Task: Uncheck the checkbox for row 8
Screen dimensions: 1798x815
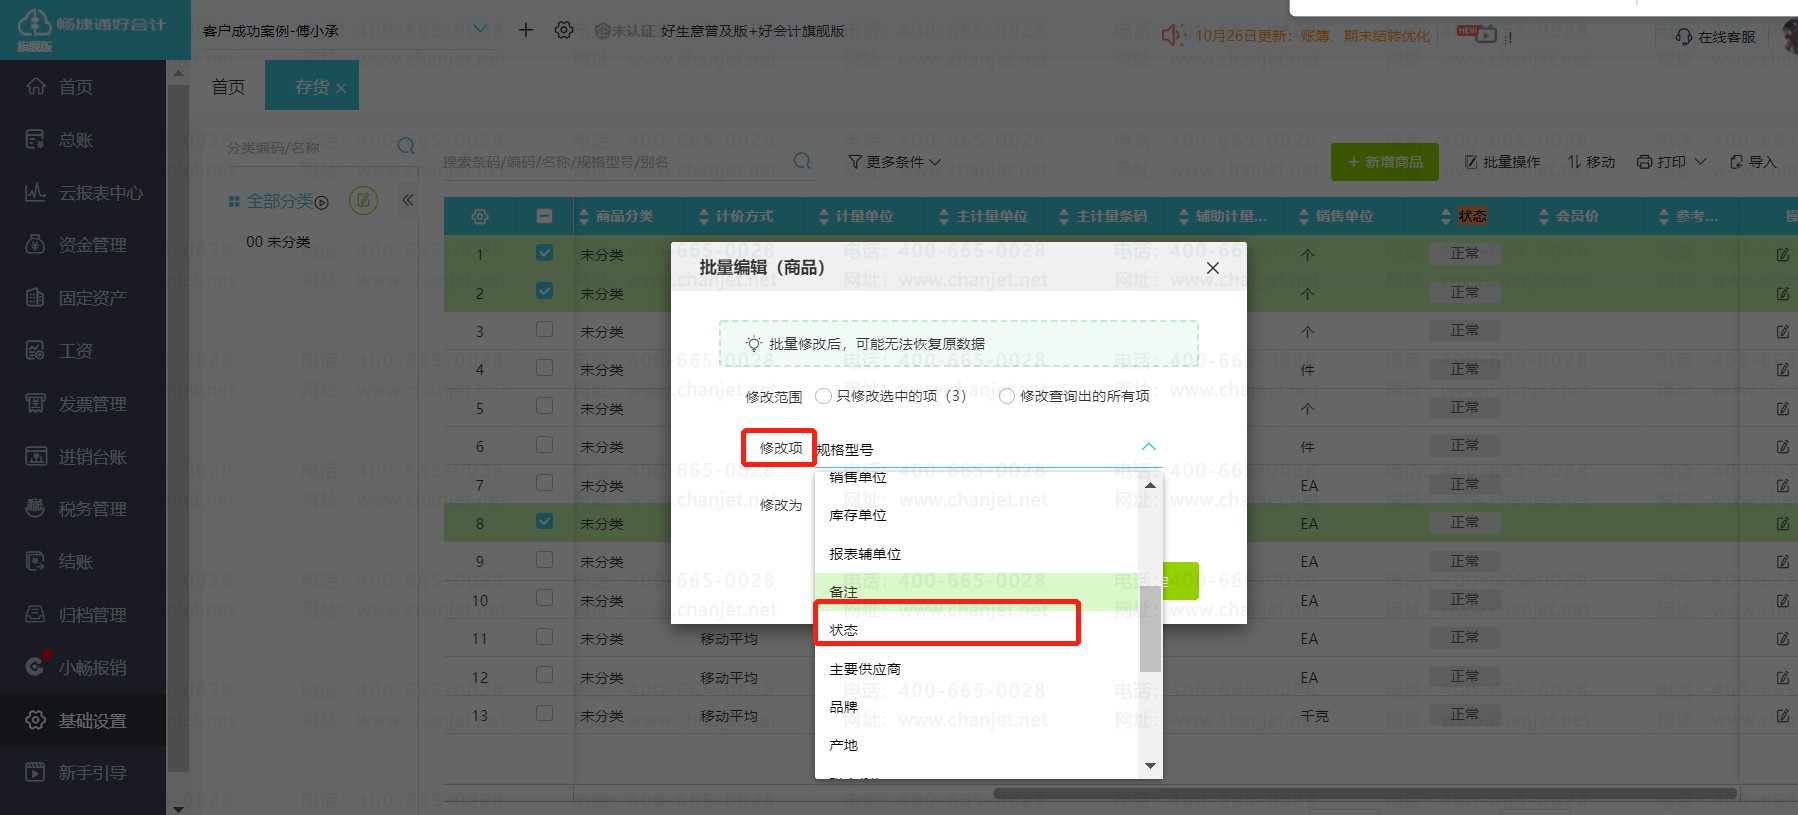Action: pyautogui.click(x=544, y=521)
